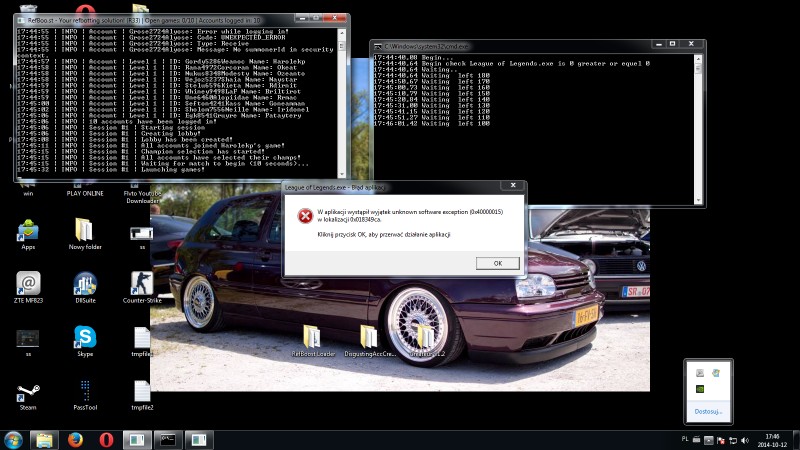Screen dimensions: 800x450
Task: Click the unknown software exception message text
Action: point(410,215)
